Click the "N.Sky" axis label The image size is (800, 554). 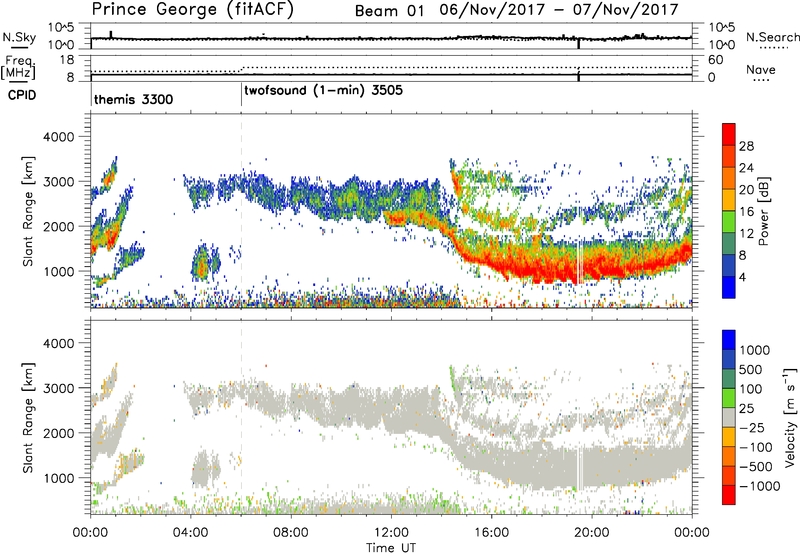19,37
